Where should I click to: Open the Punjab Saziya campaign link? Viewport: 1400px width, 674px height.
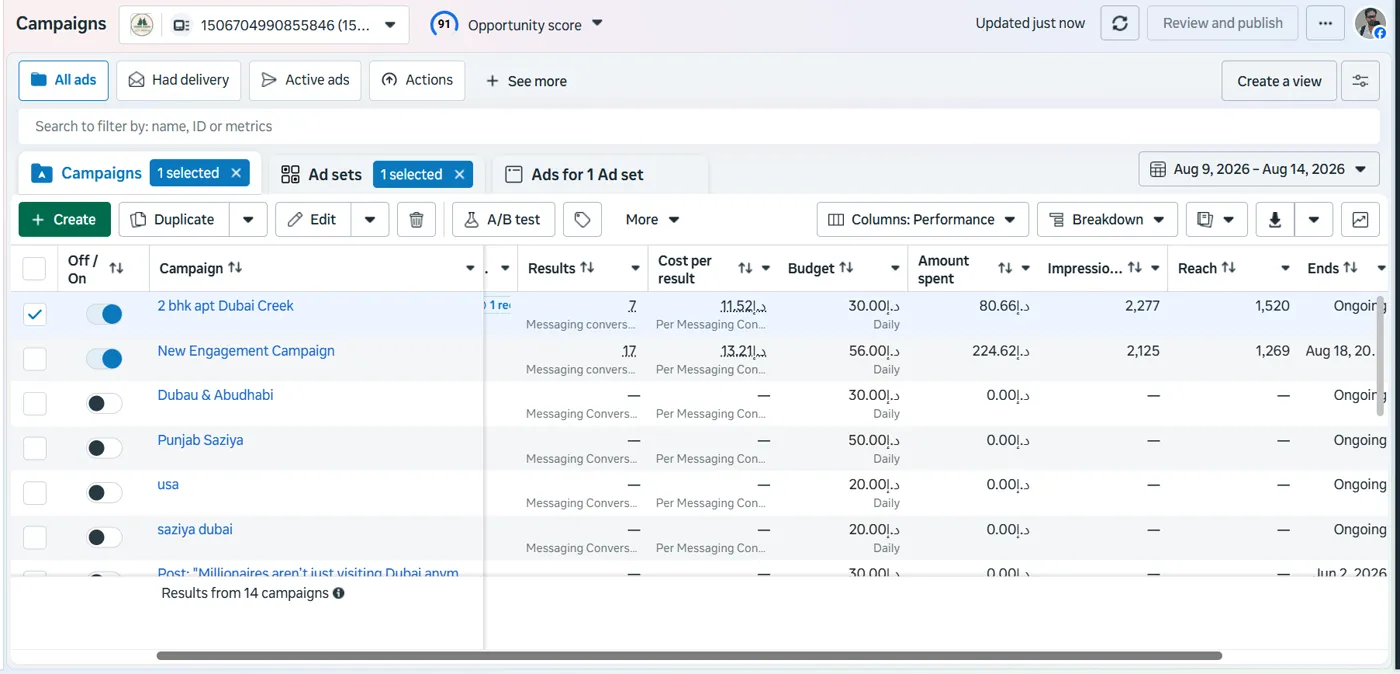pos(200,440)
